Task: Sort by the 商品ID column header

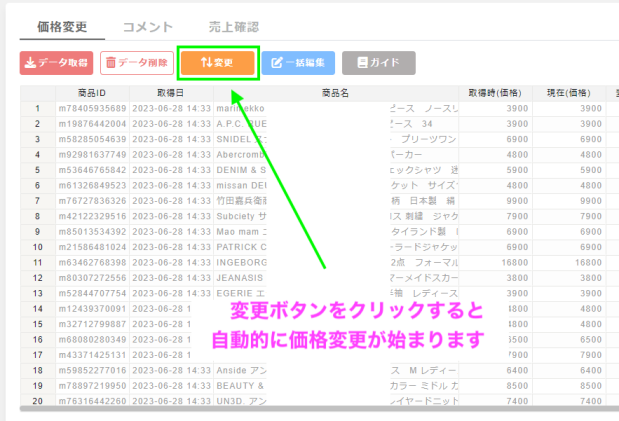Action: (x=91, y=93)
